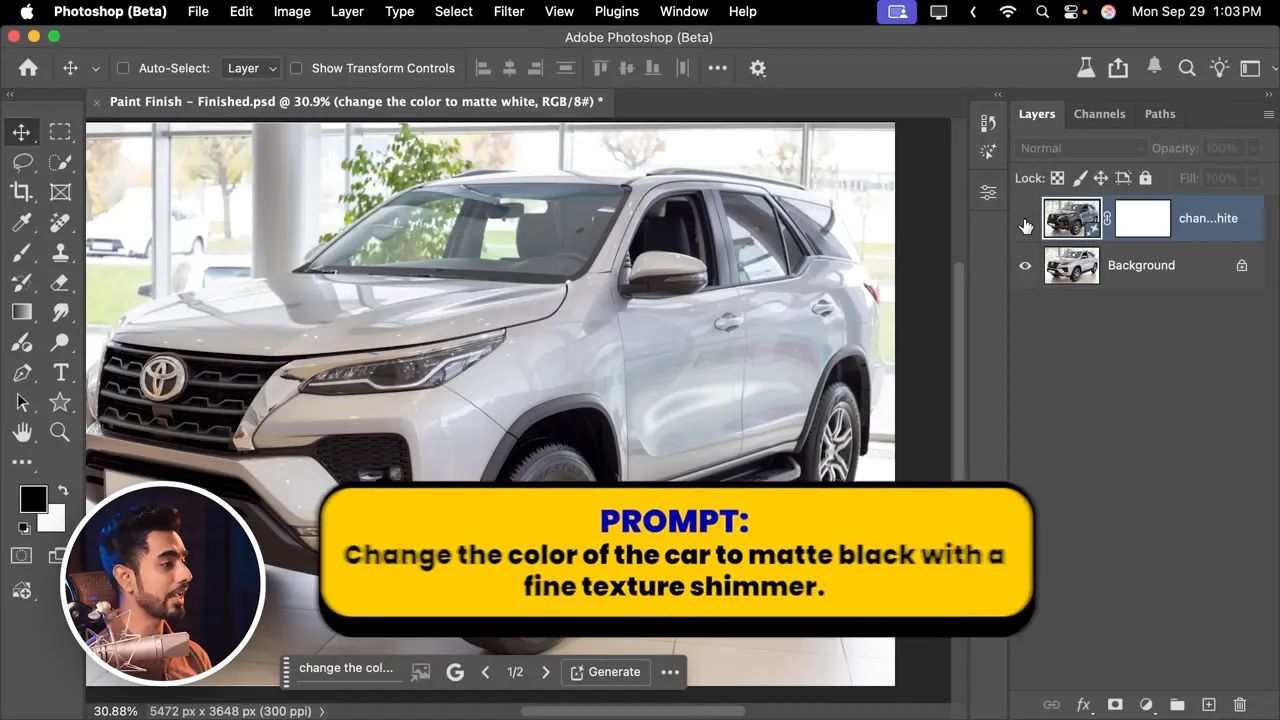Image resolution: width=1280 pixels, height=720 pixels.
Task: Toggle Lock position icon
Action: (1101, 178)
